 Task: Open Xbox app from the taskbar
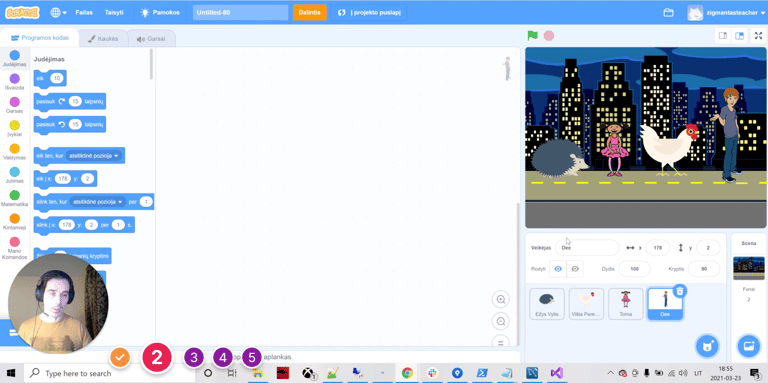[308, 373]
